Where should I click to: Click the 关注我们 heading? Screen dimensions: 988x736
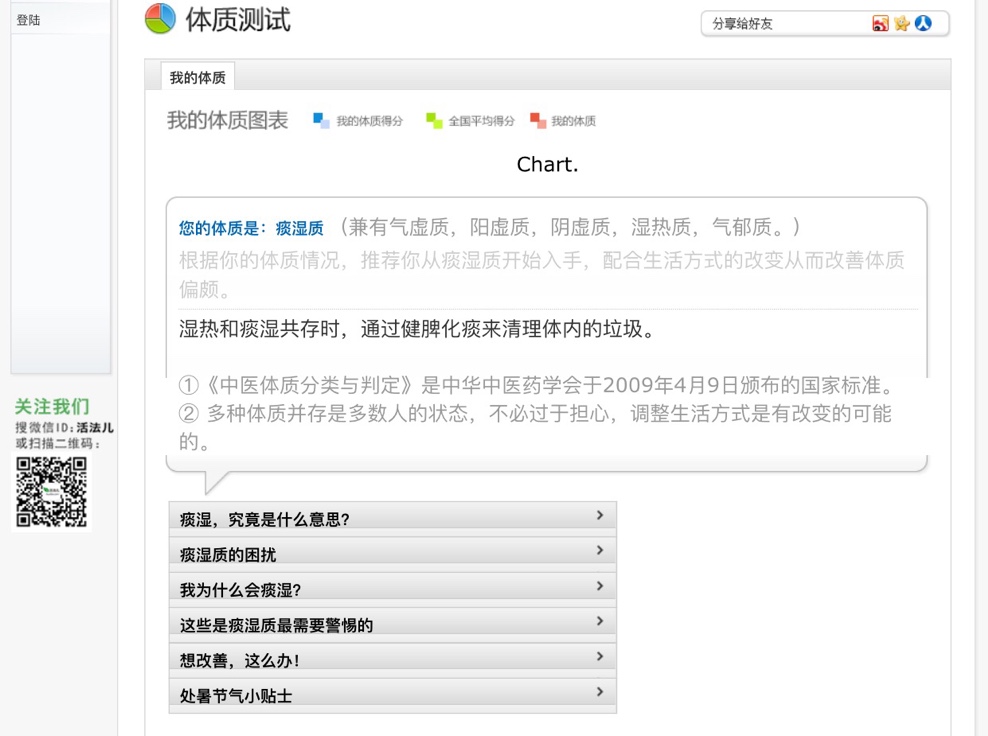tap(52, 407)
